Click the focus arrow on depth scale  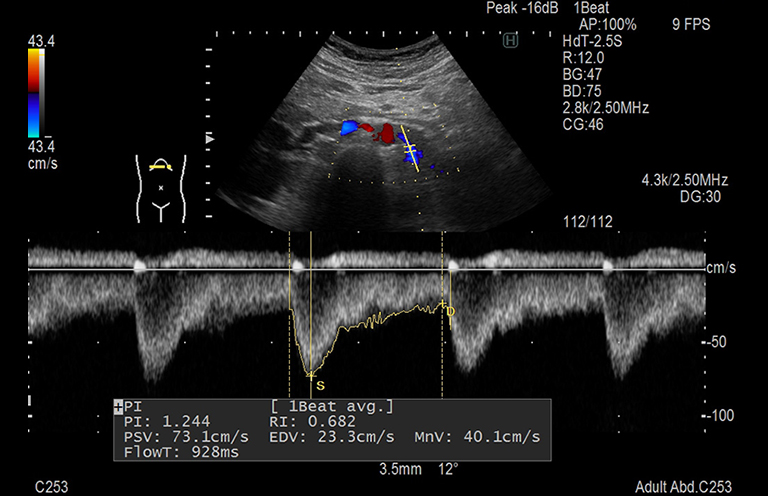click(x=208, y=137)
